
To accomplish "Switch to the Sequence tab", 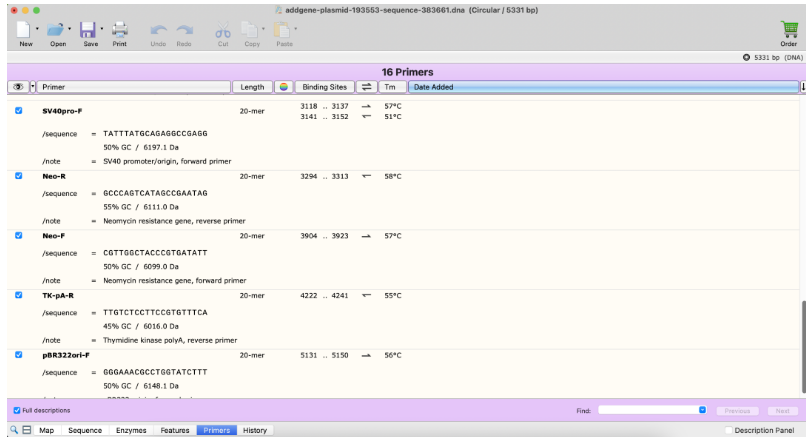I will coord(85,430).
